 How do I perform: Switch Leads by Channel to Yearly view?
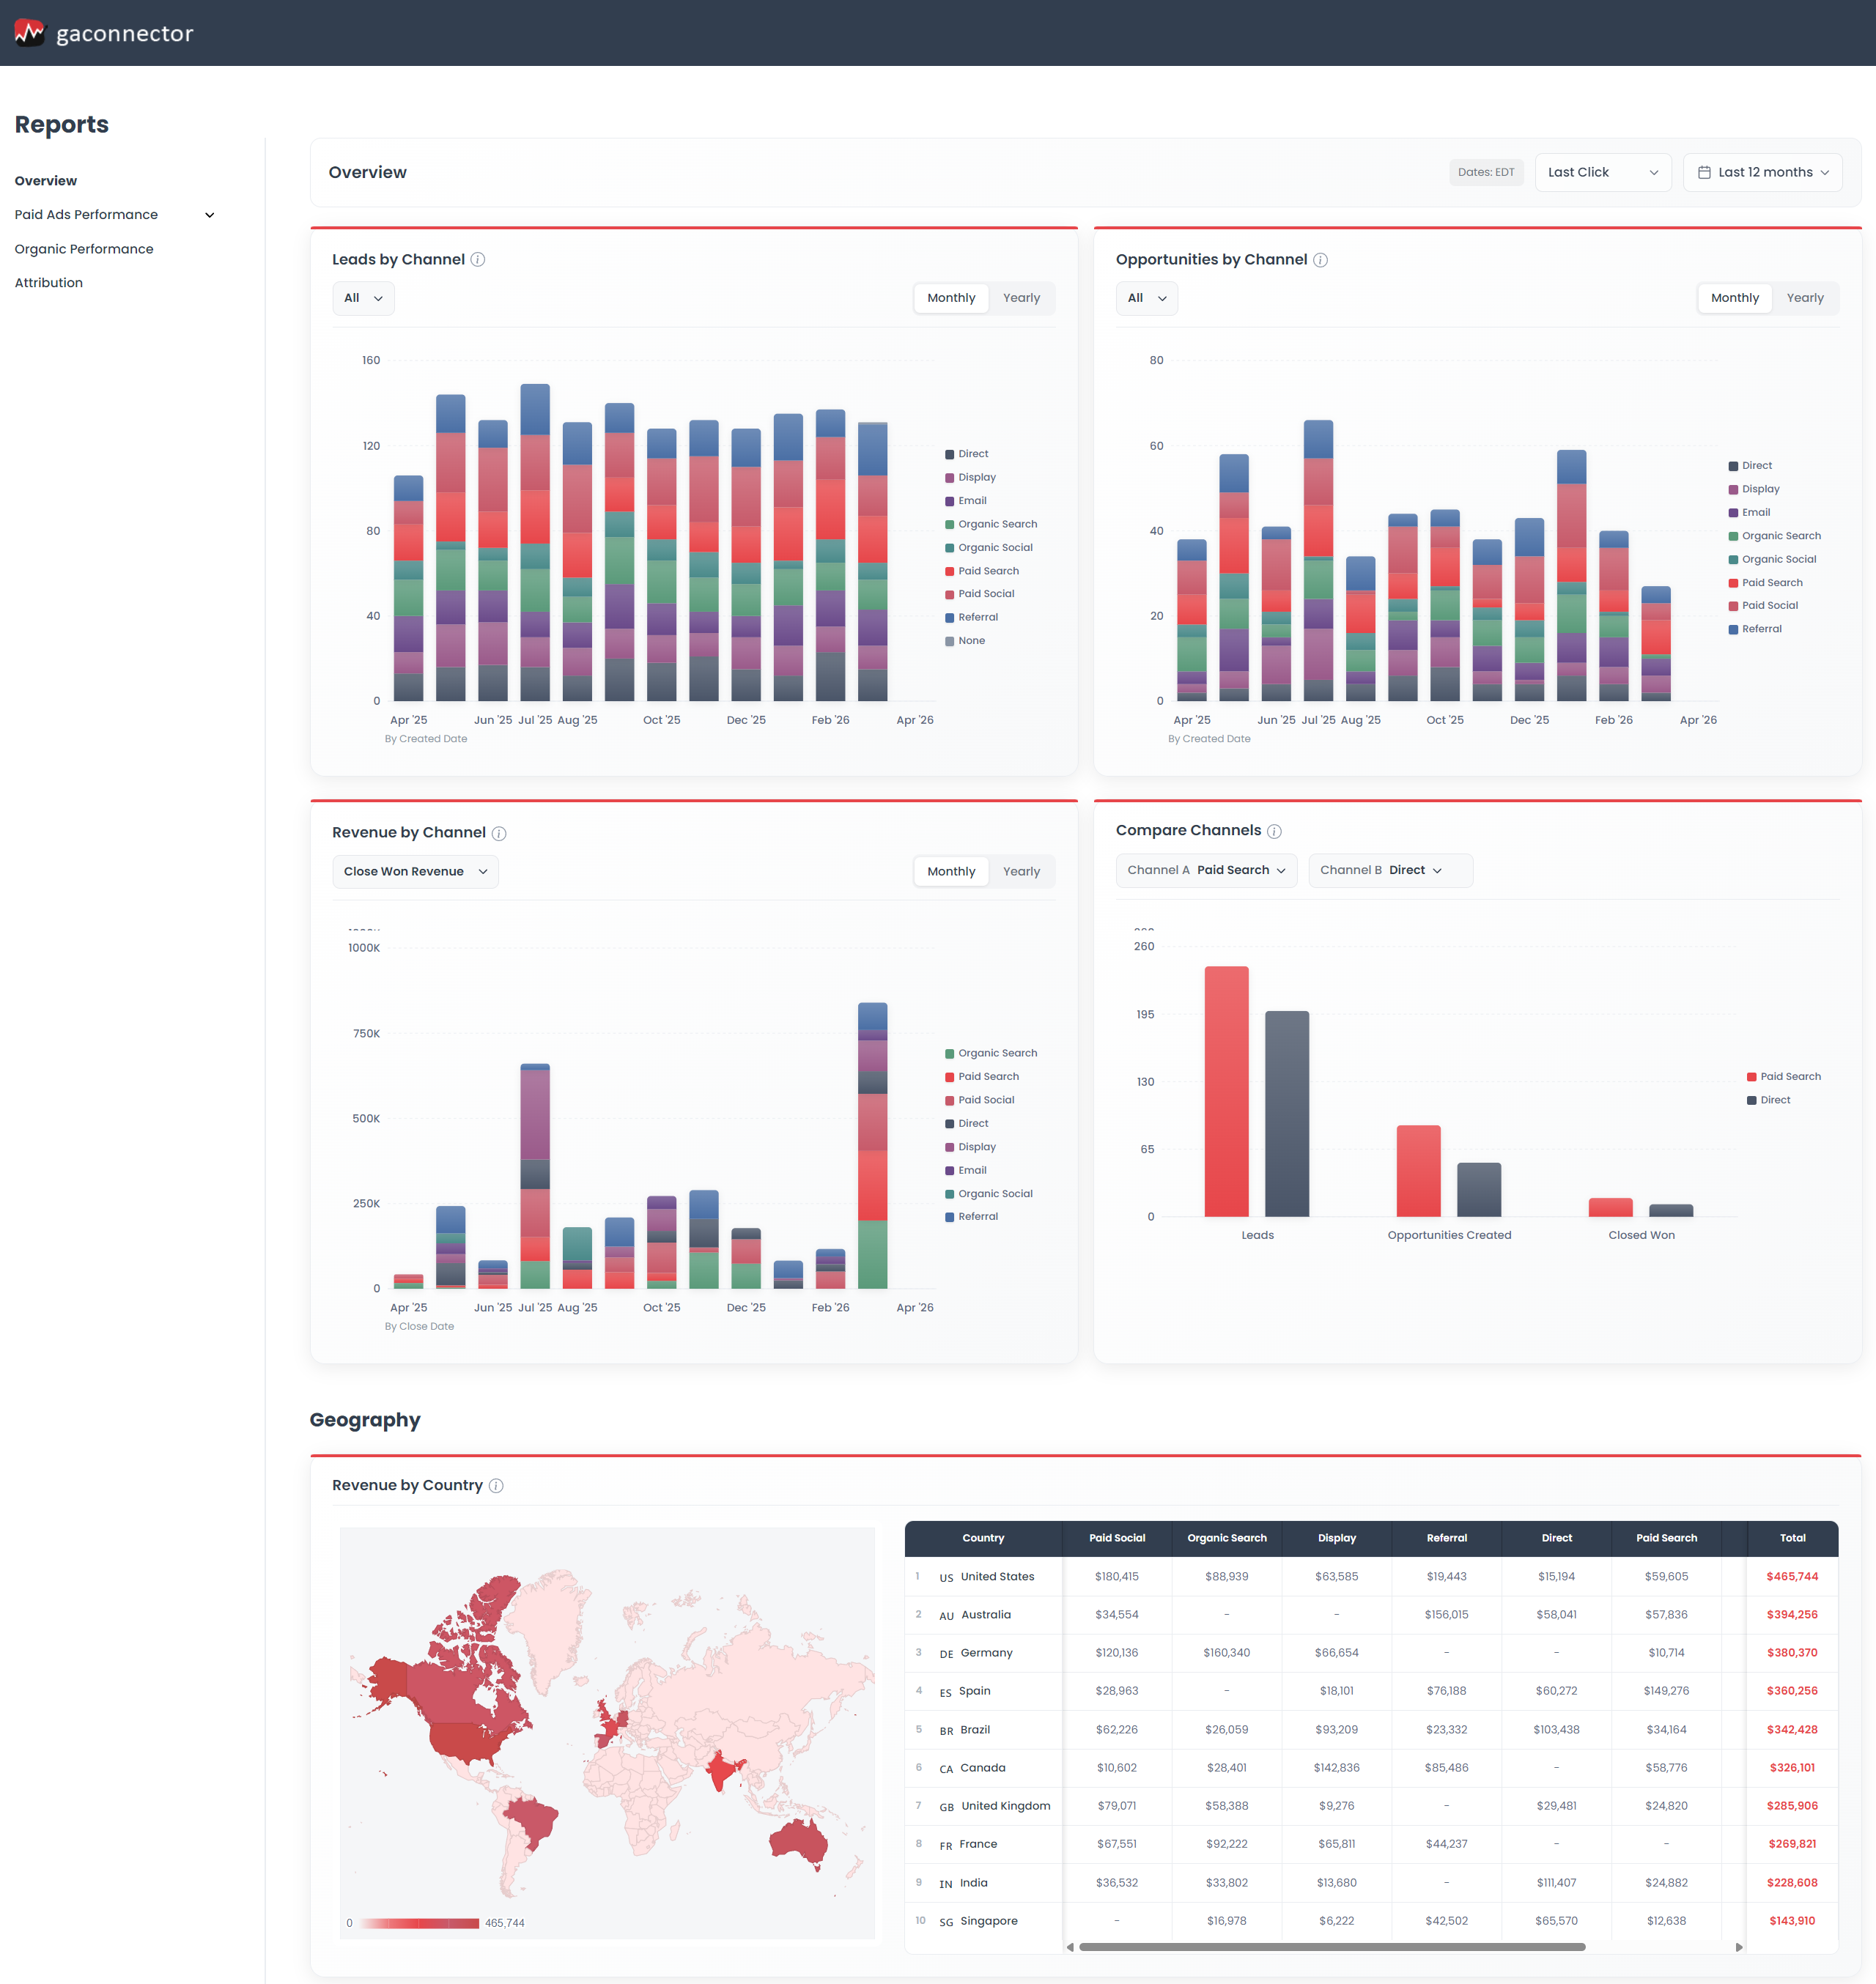(x=1021, y=297)
